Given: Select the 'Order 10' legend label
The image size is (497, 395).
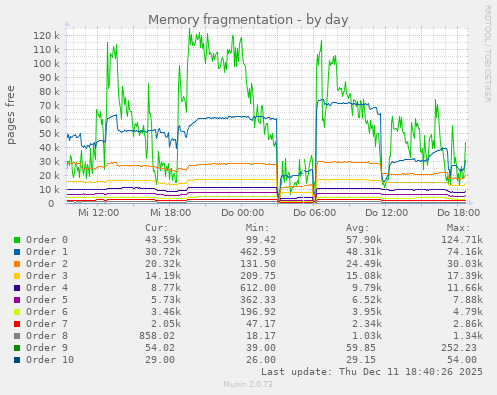Looking at the screenshot, I should tap(50, 360).
